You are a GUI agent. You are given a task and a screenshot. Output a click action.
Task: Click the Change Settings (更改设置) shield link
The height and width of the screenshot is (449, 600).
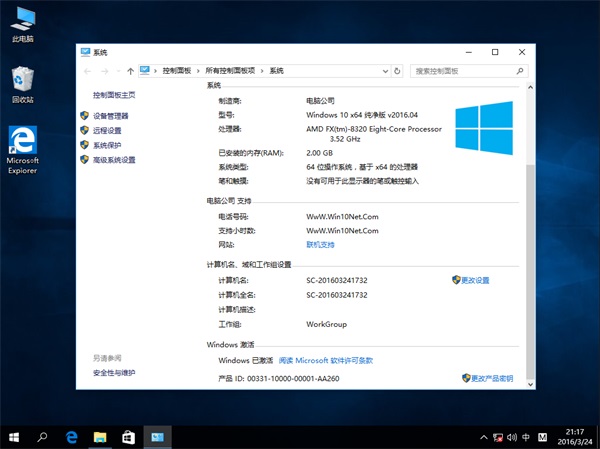click(x=474, y=280)
